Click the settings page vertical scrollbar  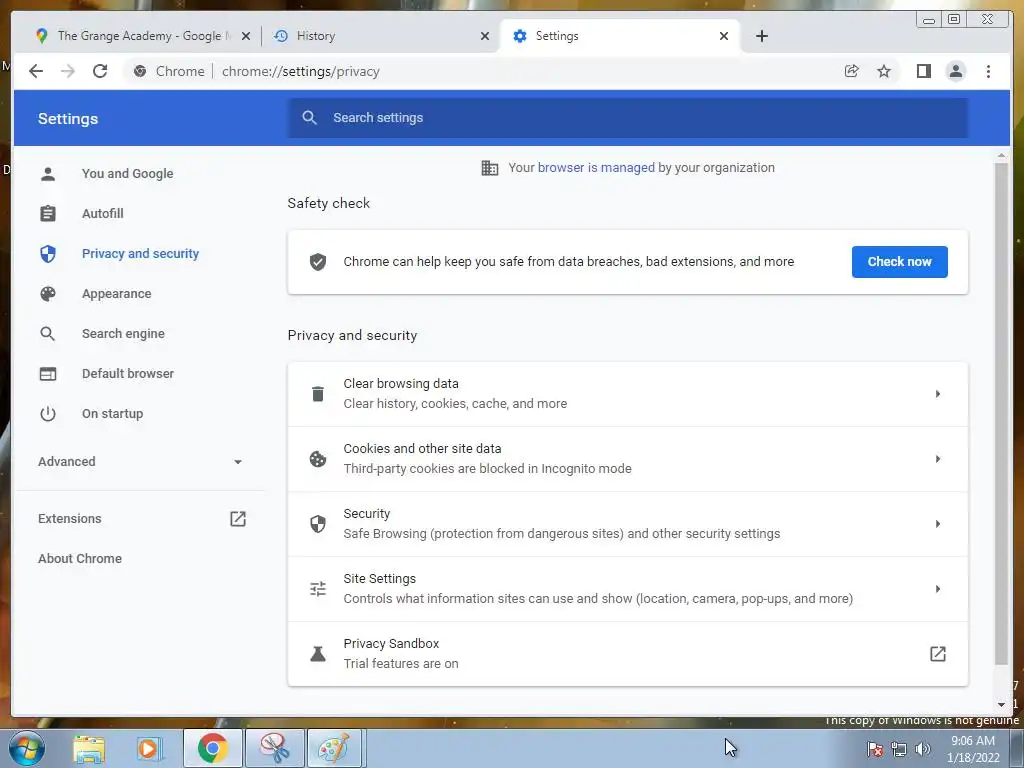coord(1001,413)
